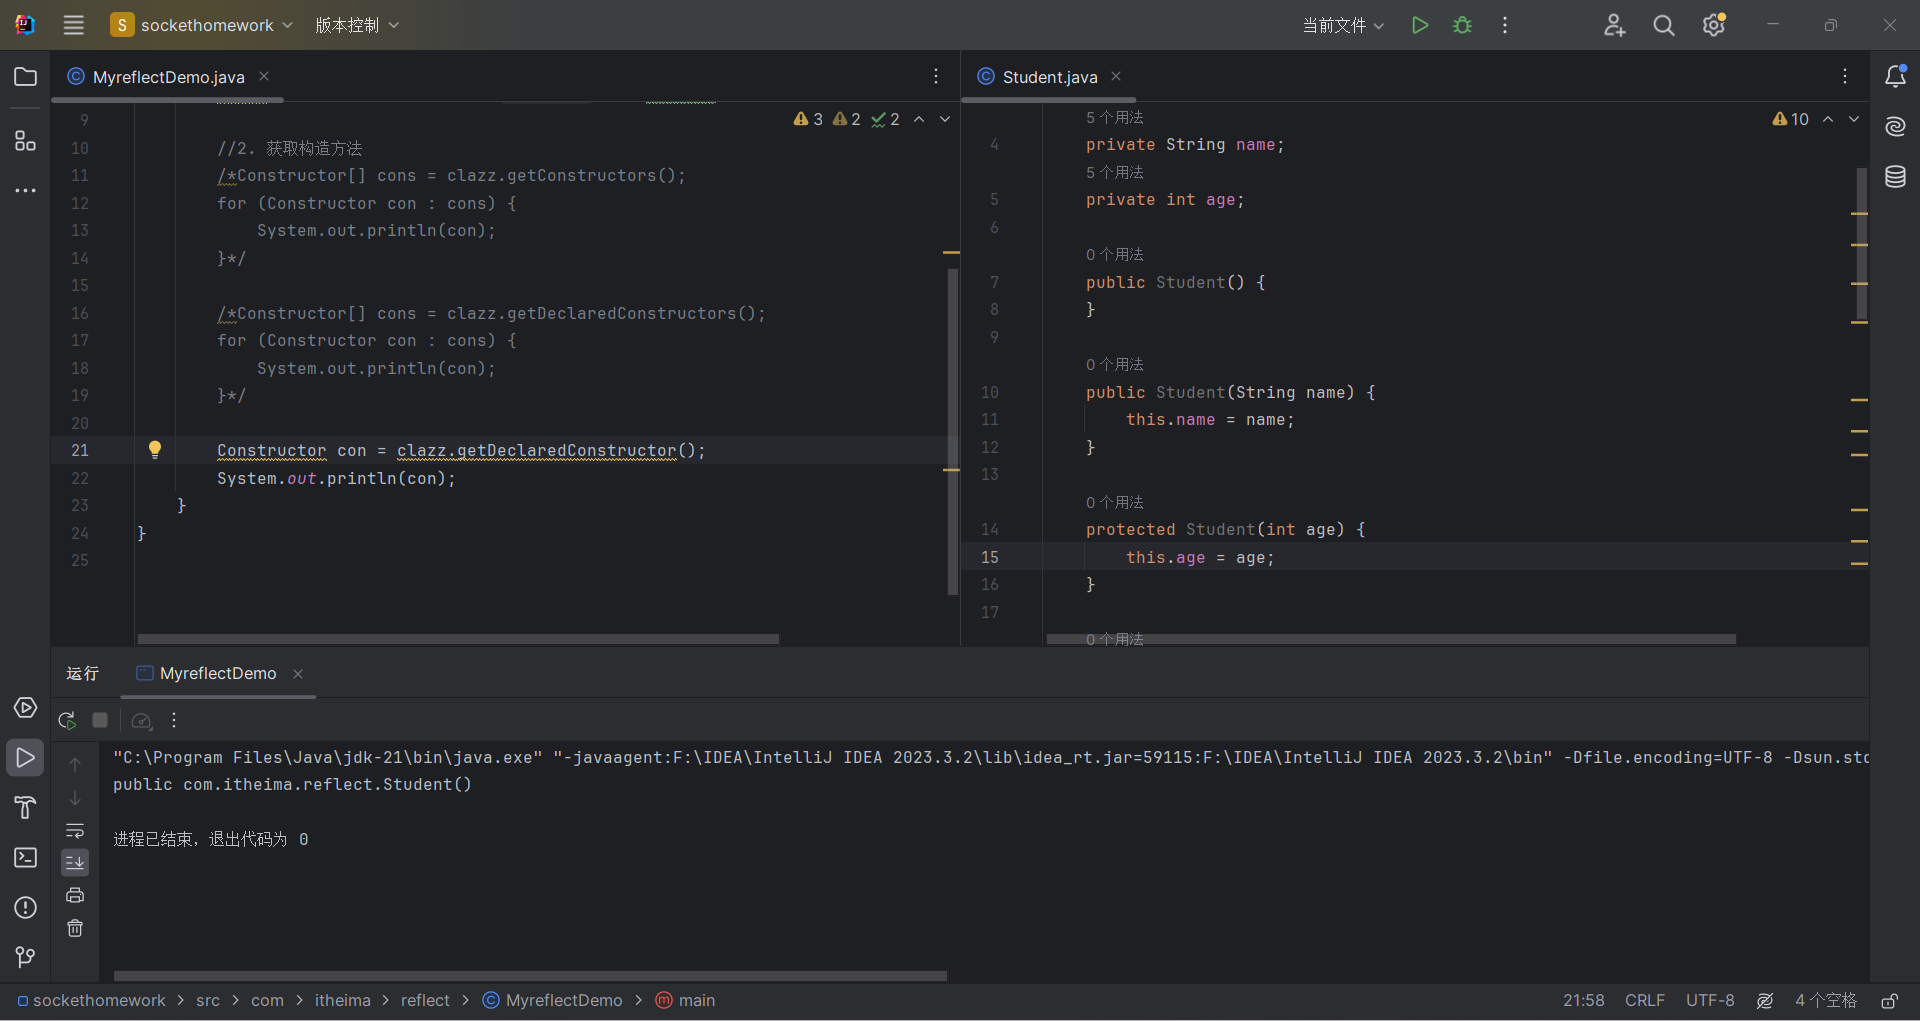This screenshot has width=1920, height=1021.
Task: Click MyreflectDemo class breadcrumb
Action: pyautogui.click(x=553, y=1000)
